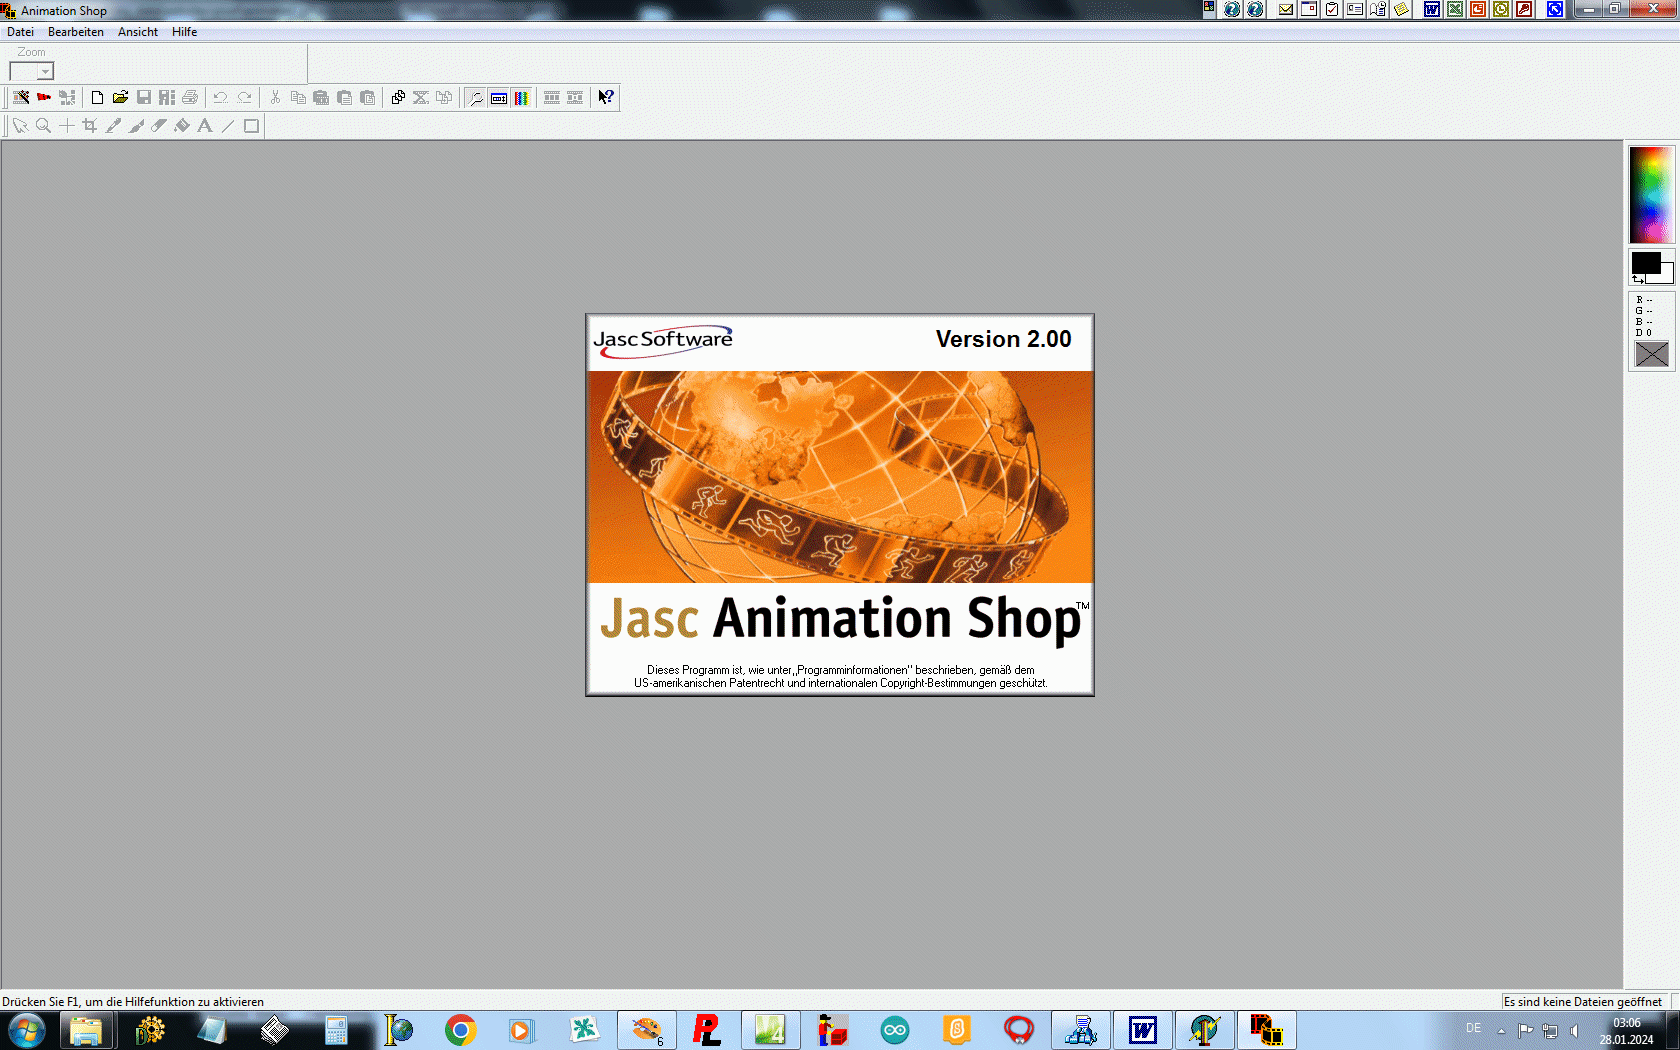
Task: Click the duplicate frames icon
Action: (398, 97)
